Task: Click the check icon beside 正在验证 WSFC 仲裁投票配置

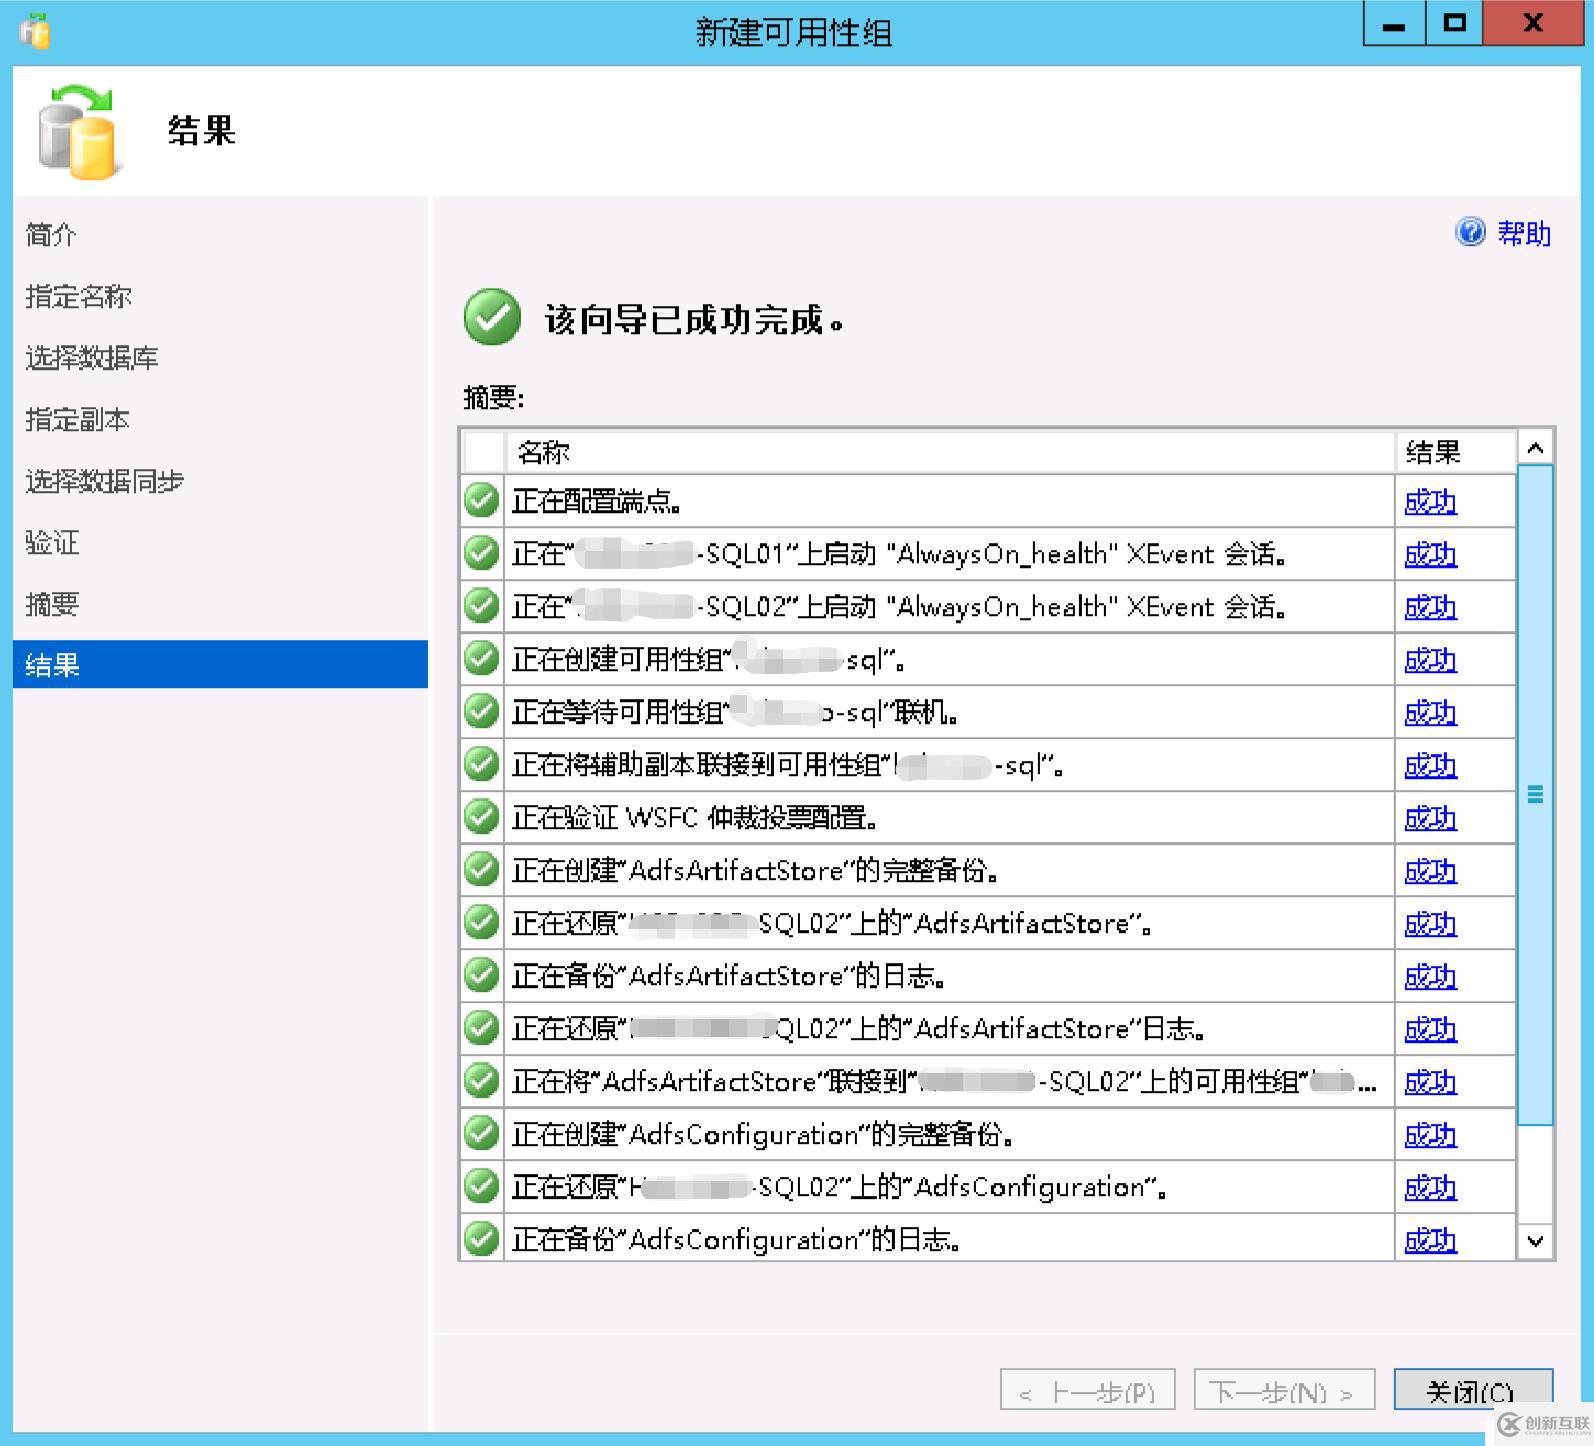Action: [482, 817]
